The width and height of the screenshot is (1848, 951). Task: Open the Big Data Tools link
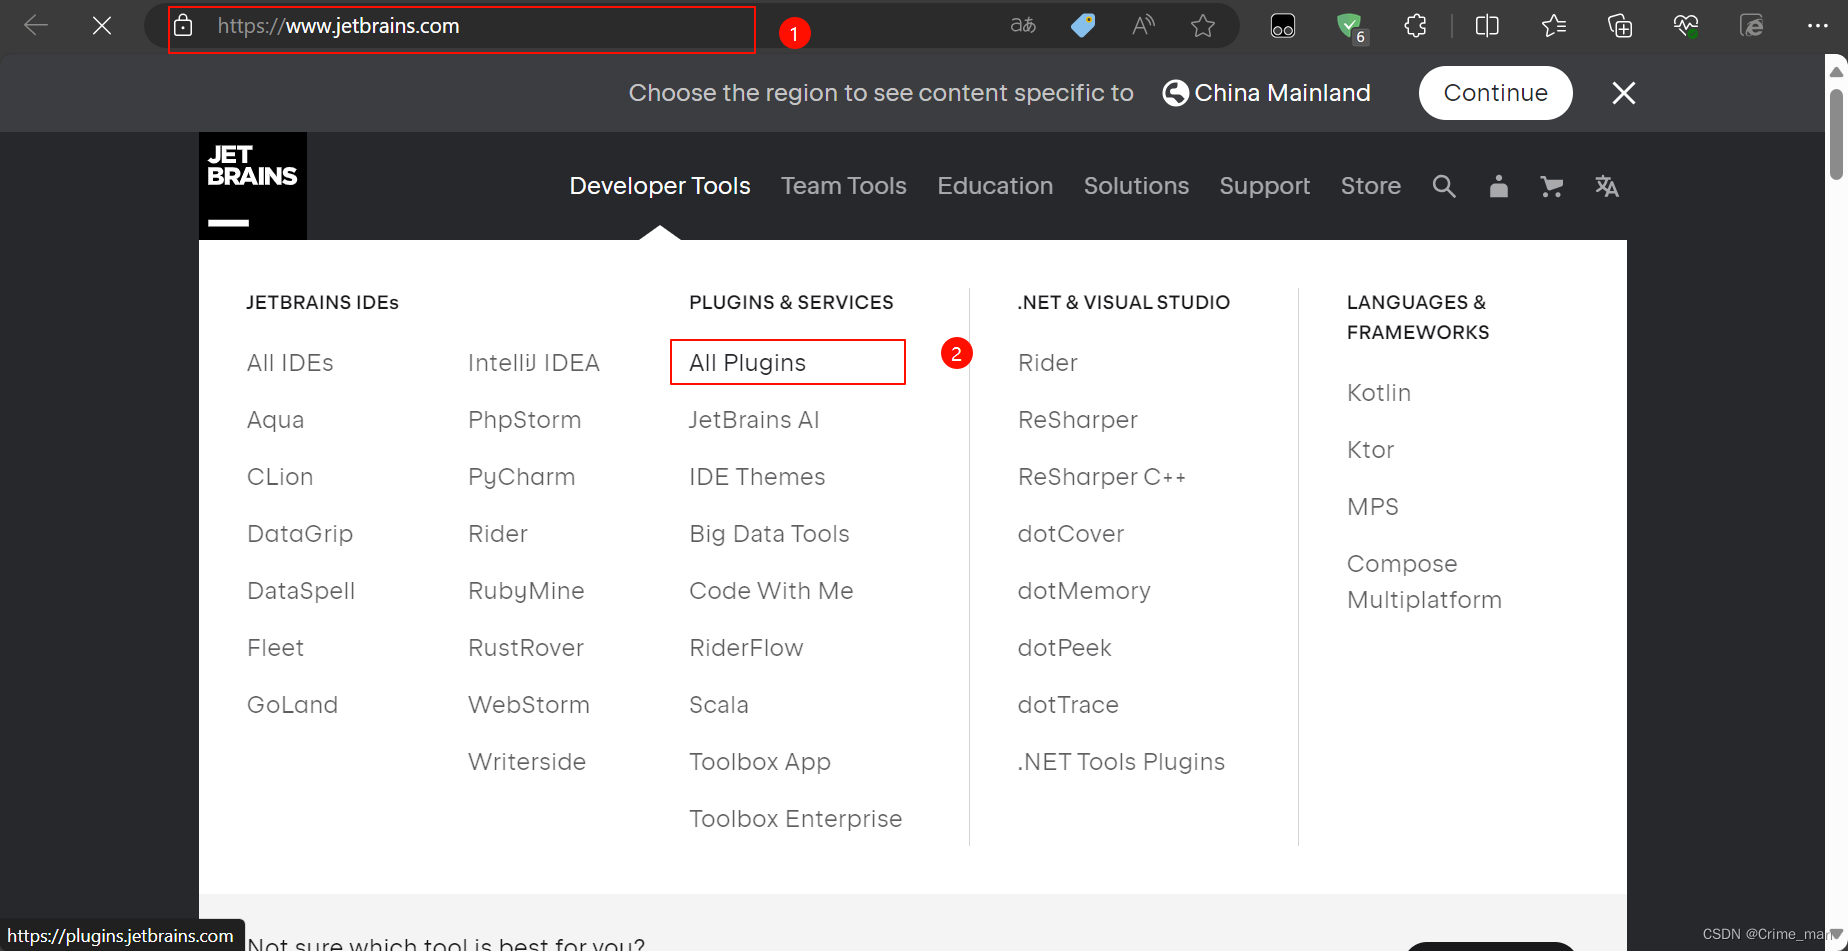[769, 534]
